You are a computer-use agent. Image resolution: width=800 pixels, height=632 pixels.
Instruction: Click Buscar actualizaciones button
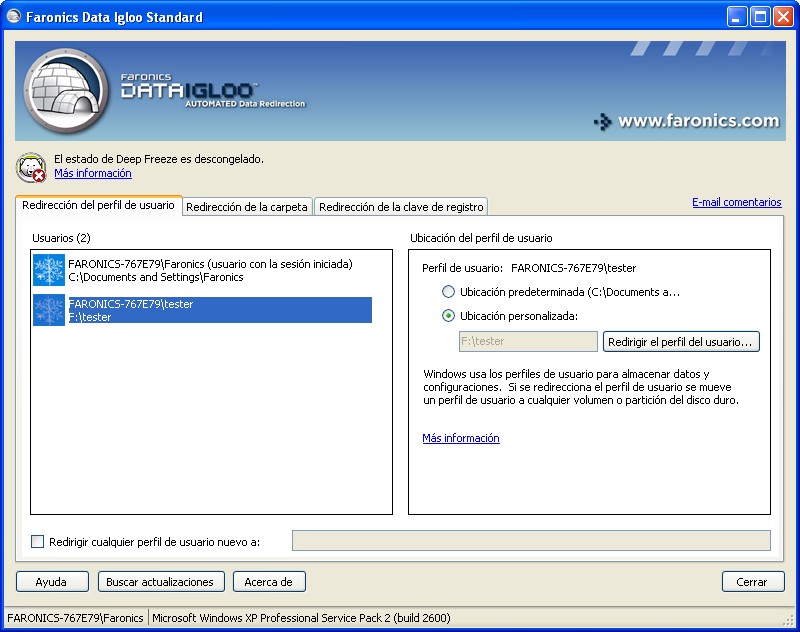pyautogui.click(x=161, y=582)
